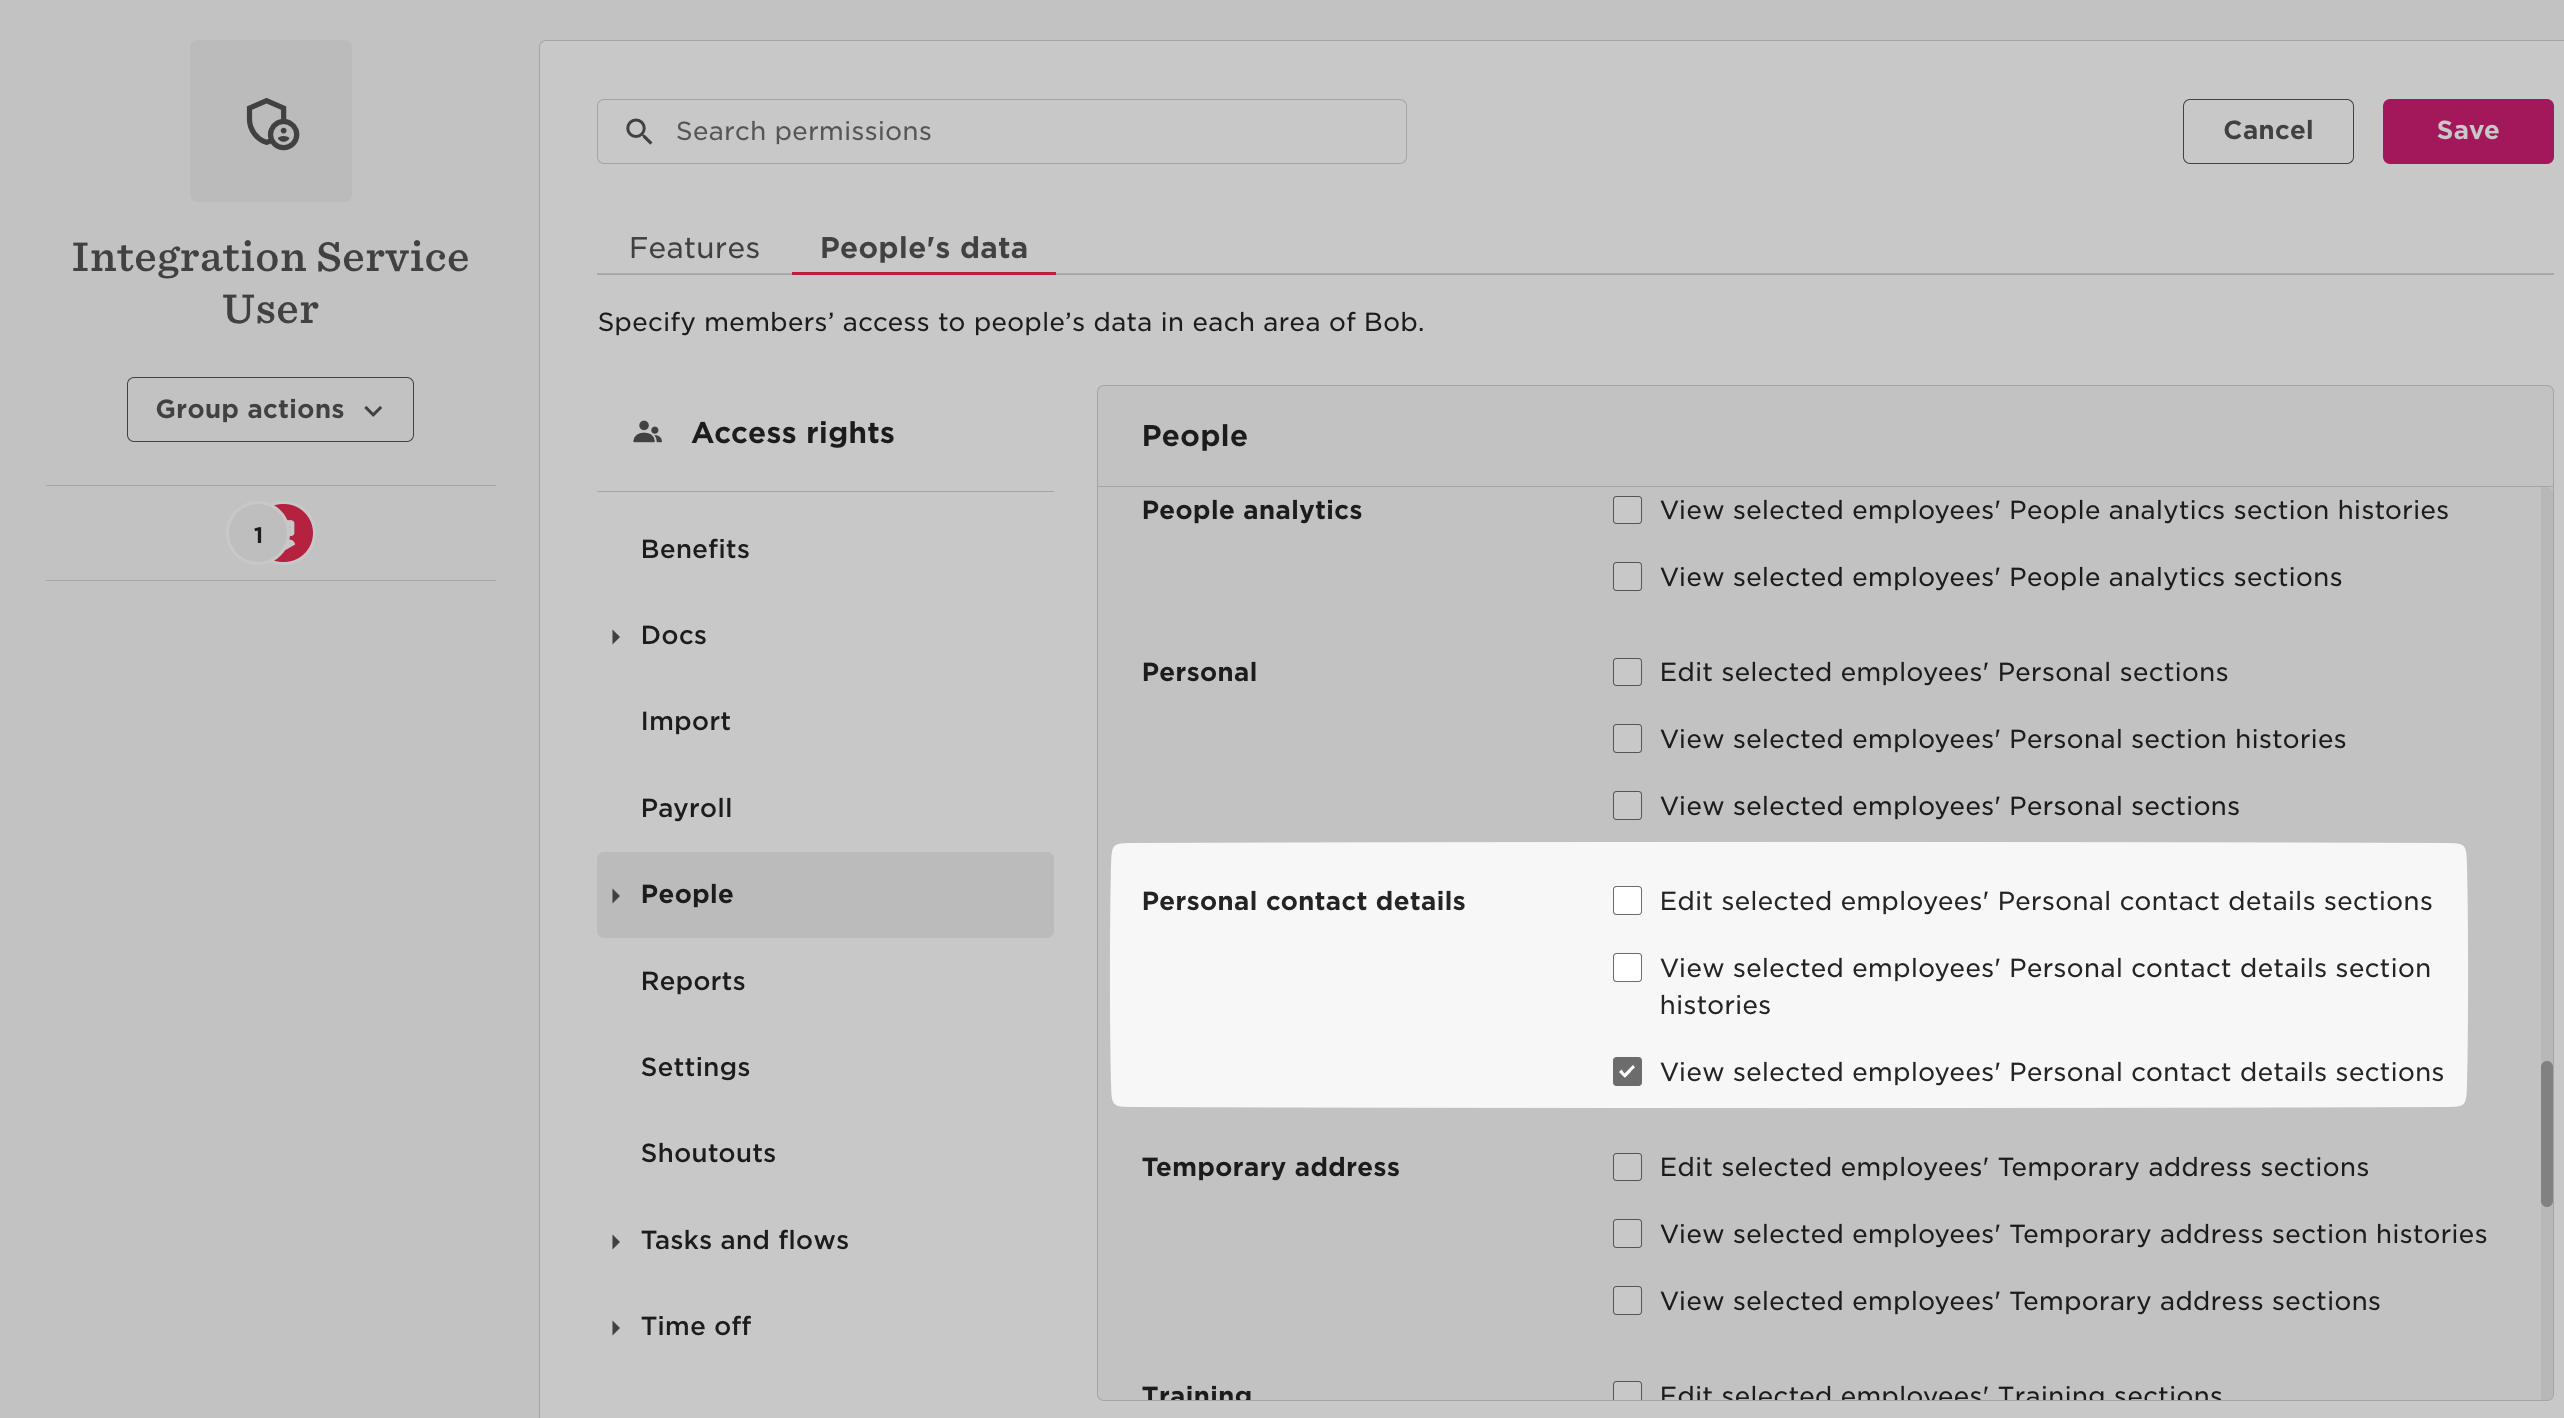Click the Access rights people icon
This screenshot has height=1418, width=2564.
(x=647, y=432)
